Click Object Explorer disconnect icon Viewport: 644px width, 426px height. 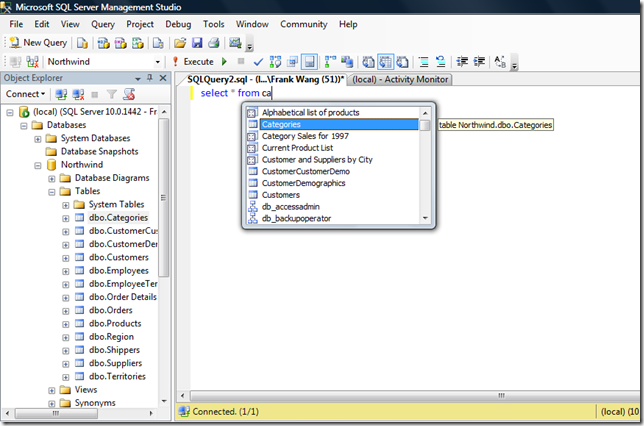coord(78,94)
